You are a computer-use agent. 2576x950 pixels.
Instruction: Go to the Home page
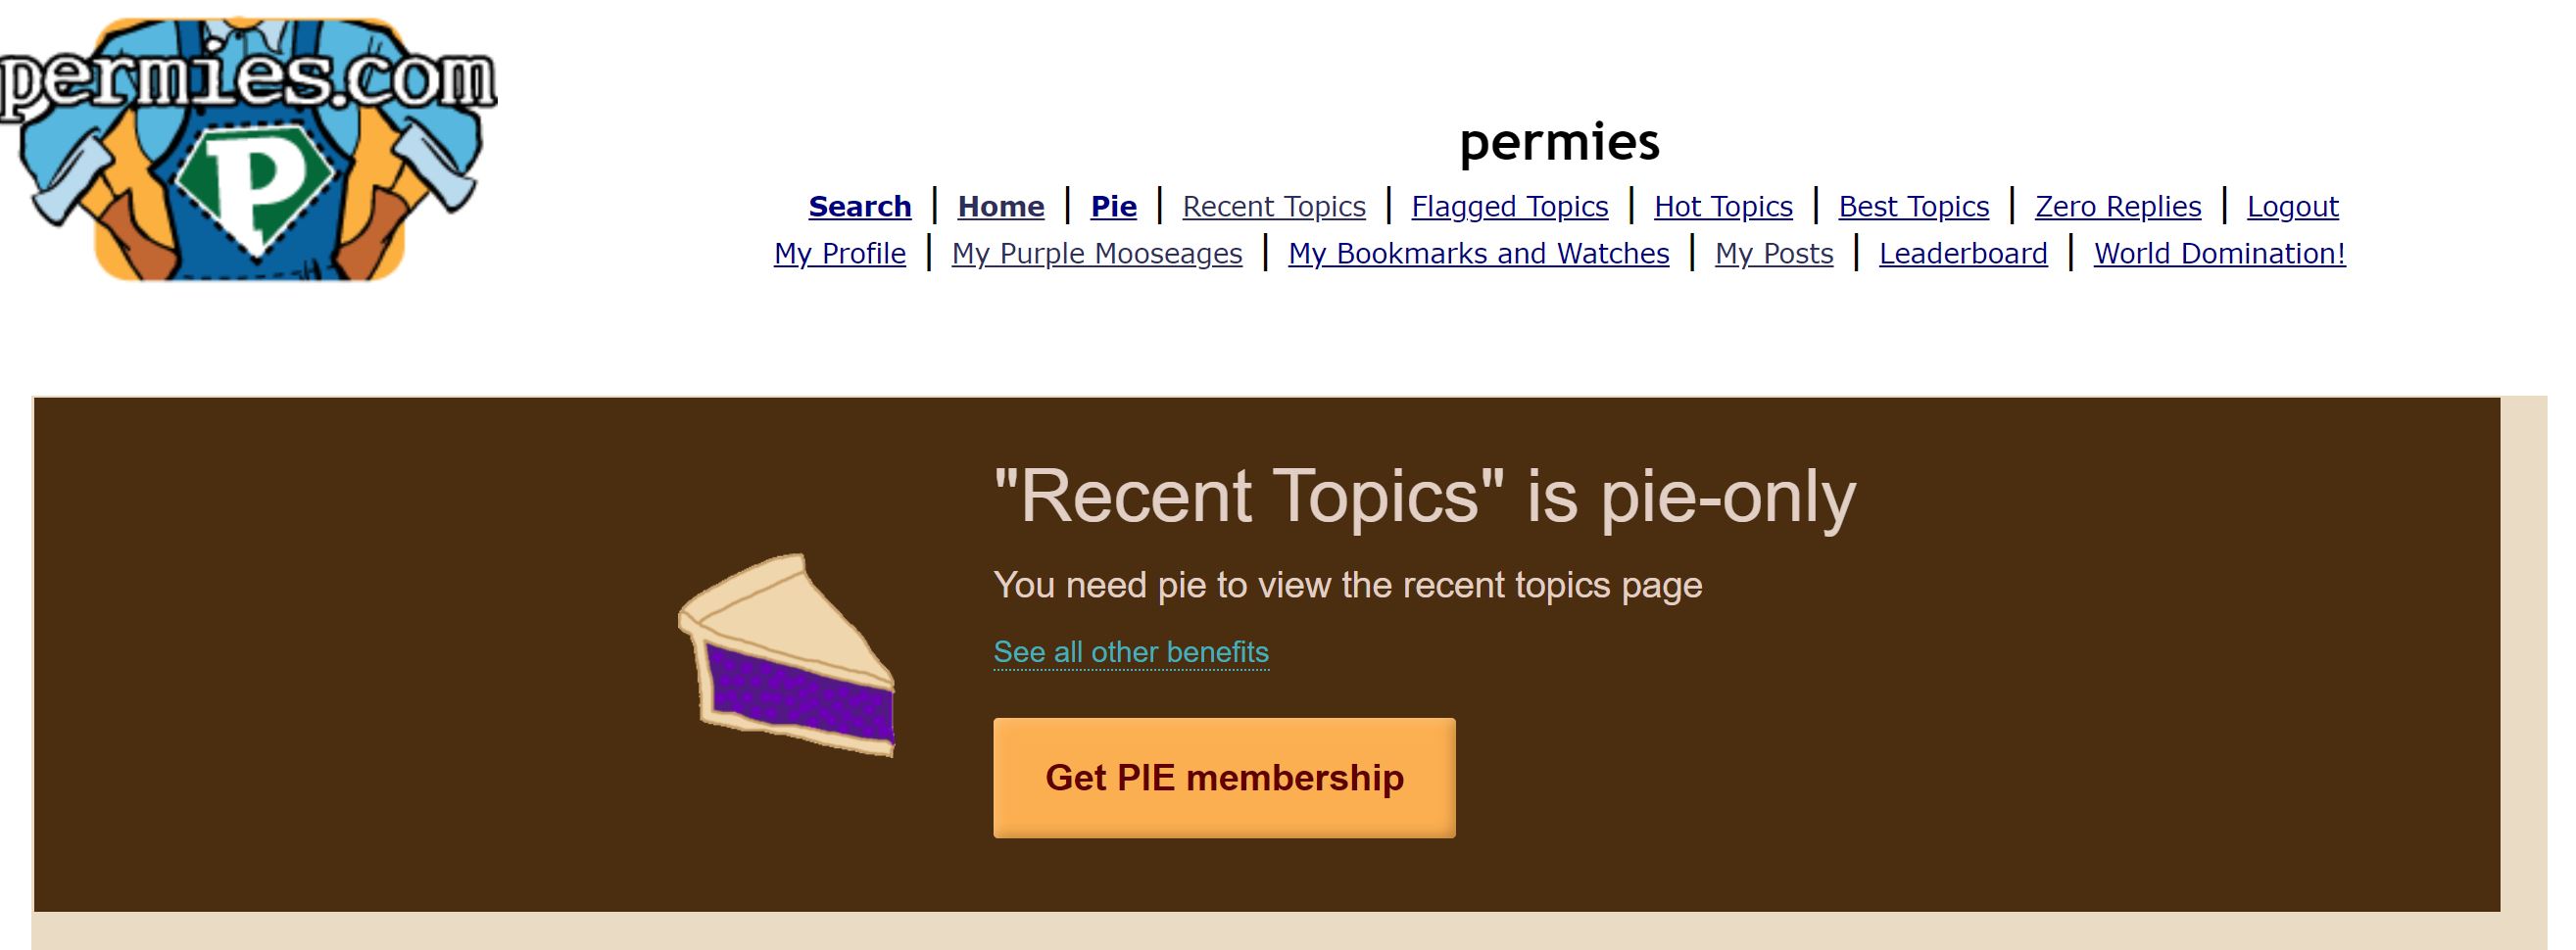(x=1001, y=207)
